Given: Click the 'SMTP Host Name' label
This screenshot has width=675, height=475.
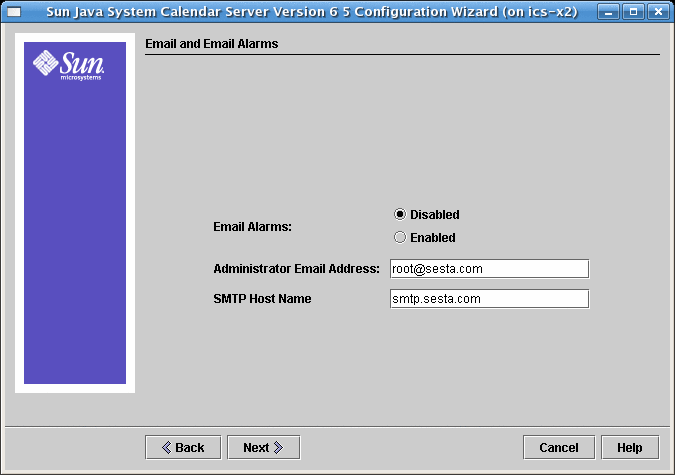Looking at the screenshot, I should point(262,298).
